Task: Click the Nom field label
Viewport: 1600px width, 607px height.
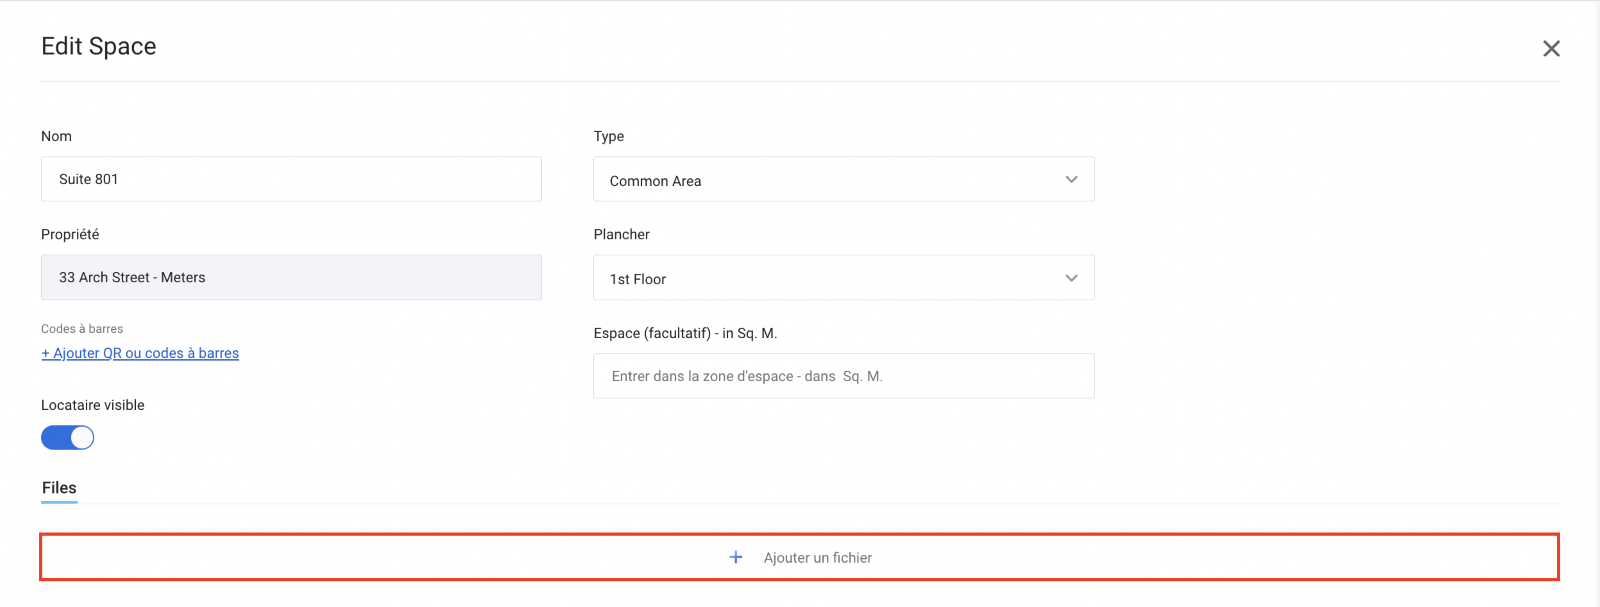Action: pos(56,136)
